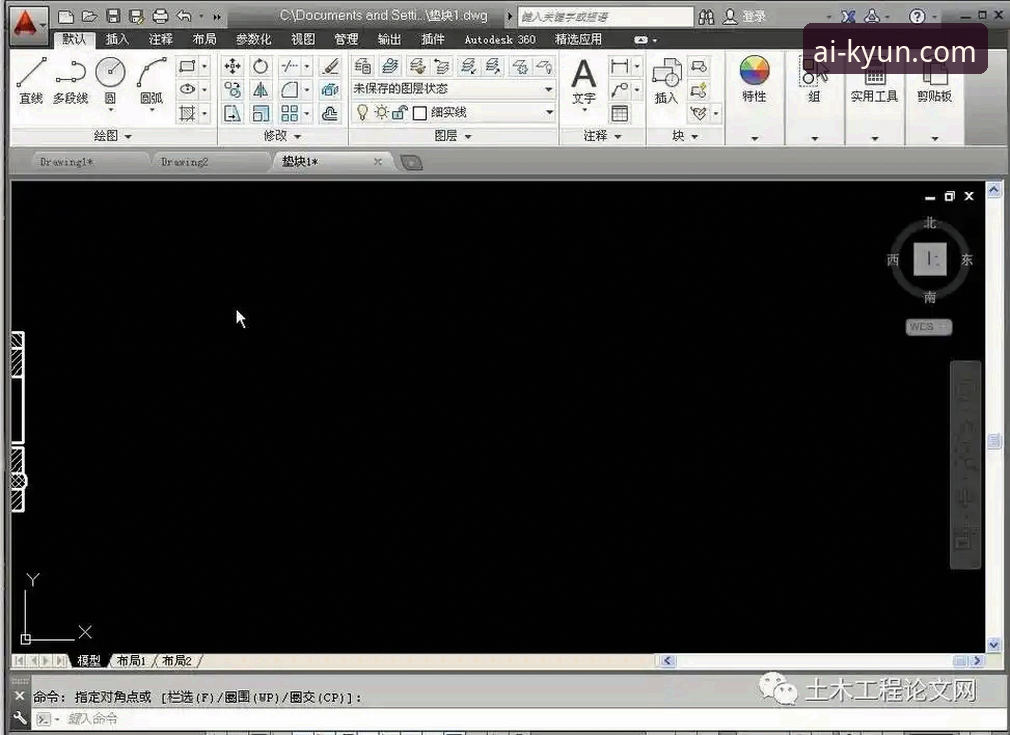The image size is (1010, 735).
Task: Select the Fillet tool icon
Action: coord(290,90)
